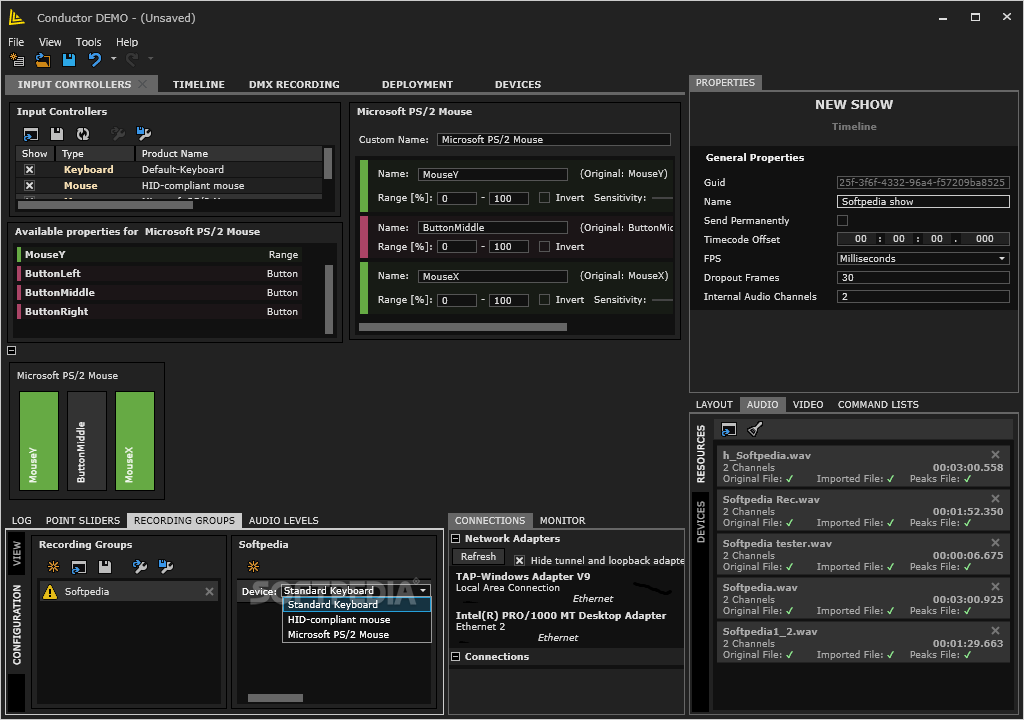Collapse the Network Adapters section
The height and width of the screenshot is (720, 1024).
(456, 539)
